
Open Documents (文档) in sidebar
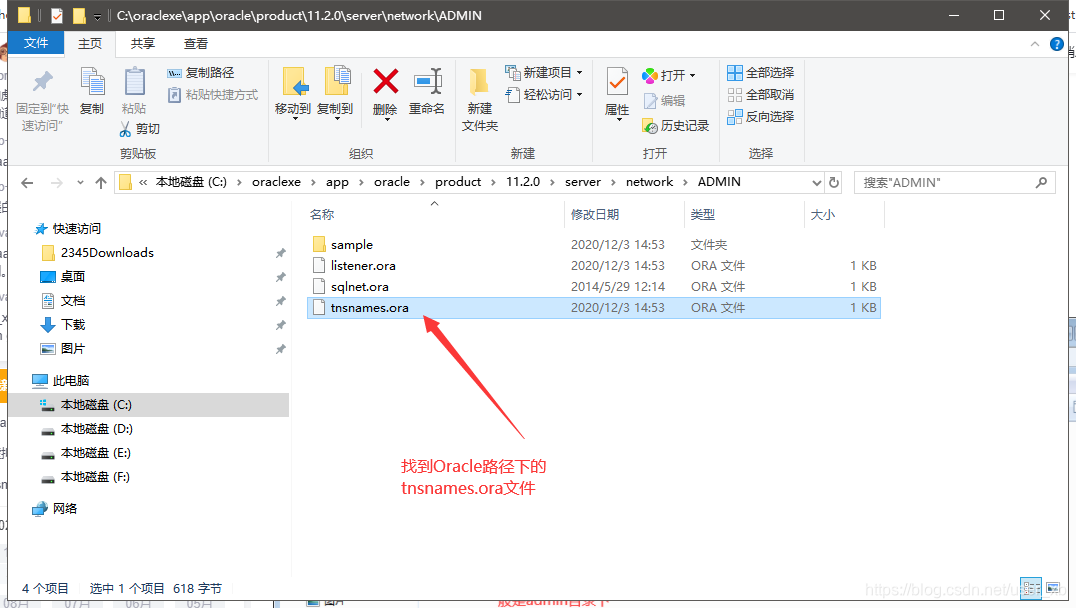(x=73, y=301)
